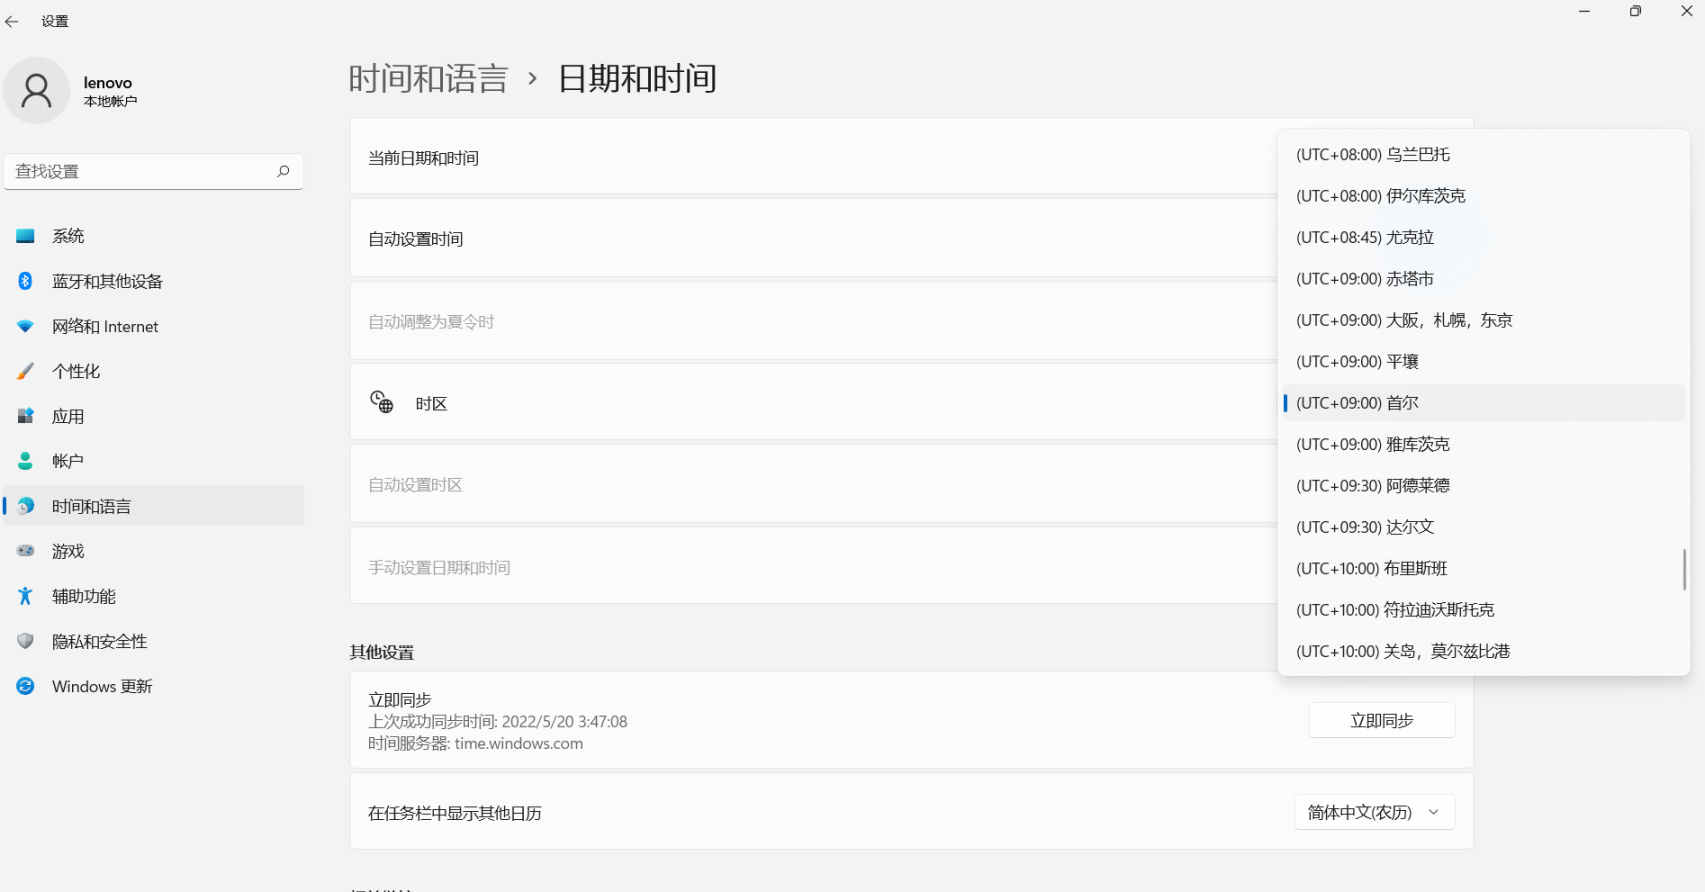1705x892 pixels.
Task: Select time zone (UTC+10:00) 符拉迪沃斯托克
Action: coord(1484,610)
